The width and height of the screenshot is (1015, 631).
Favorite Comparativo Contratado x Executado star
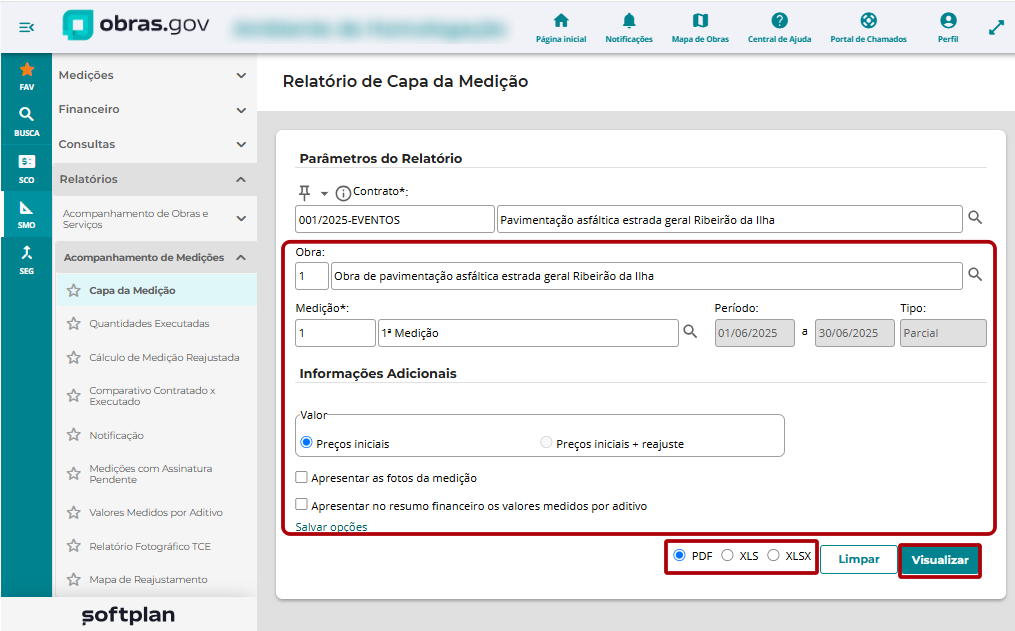(x=74, y=395)
